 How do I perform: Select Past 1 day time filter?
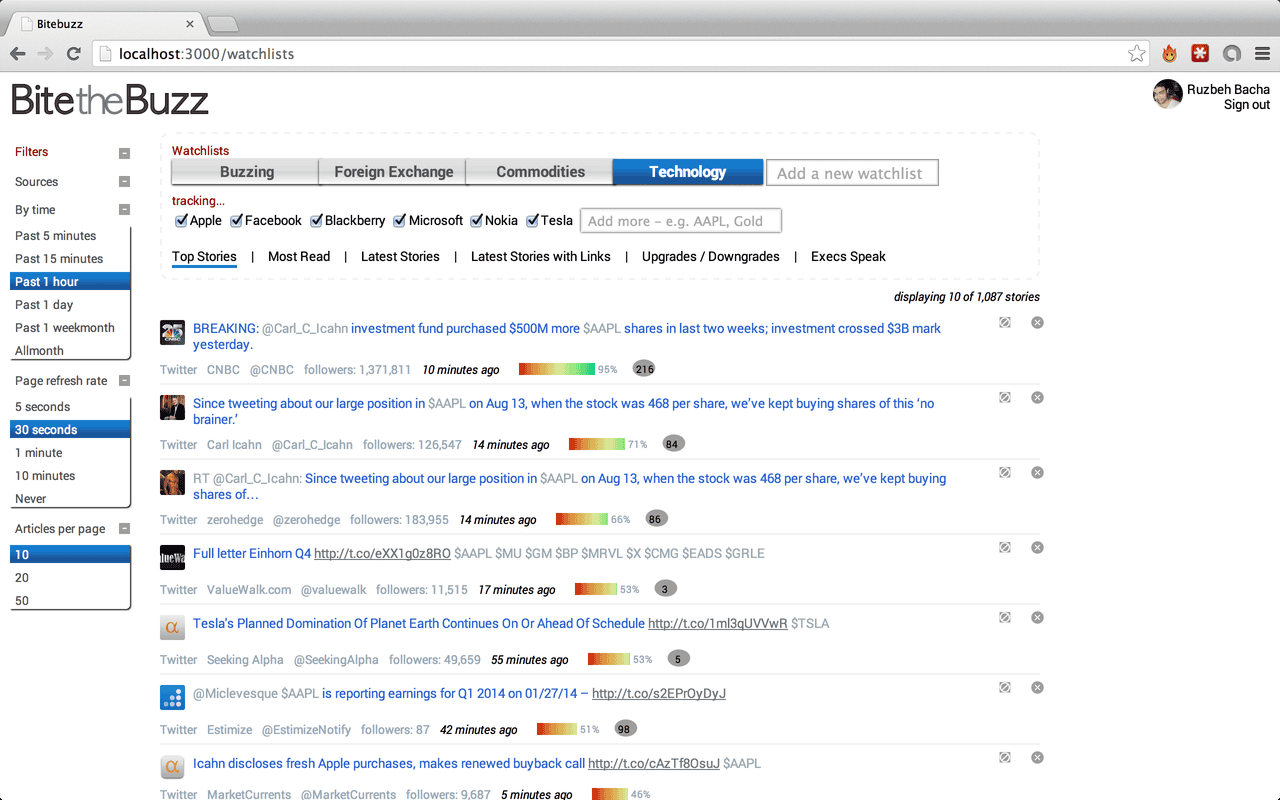click(70, 305)
